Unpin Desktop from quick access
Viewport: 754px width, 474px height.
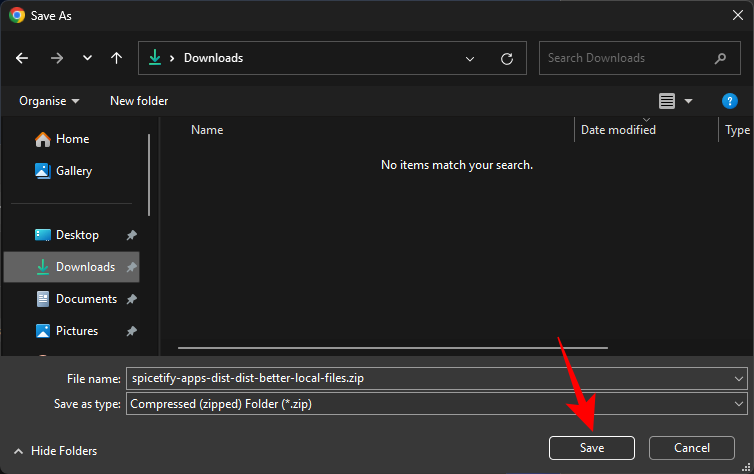[132, 235]
